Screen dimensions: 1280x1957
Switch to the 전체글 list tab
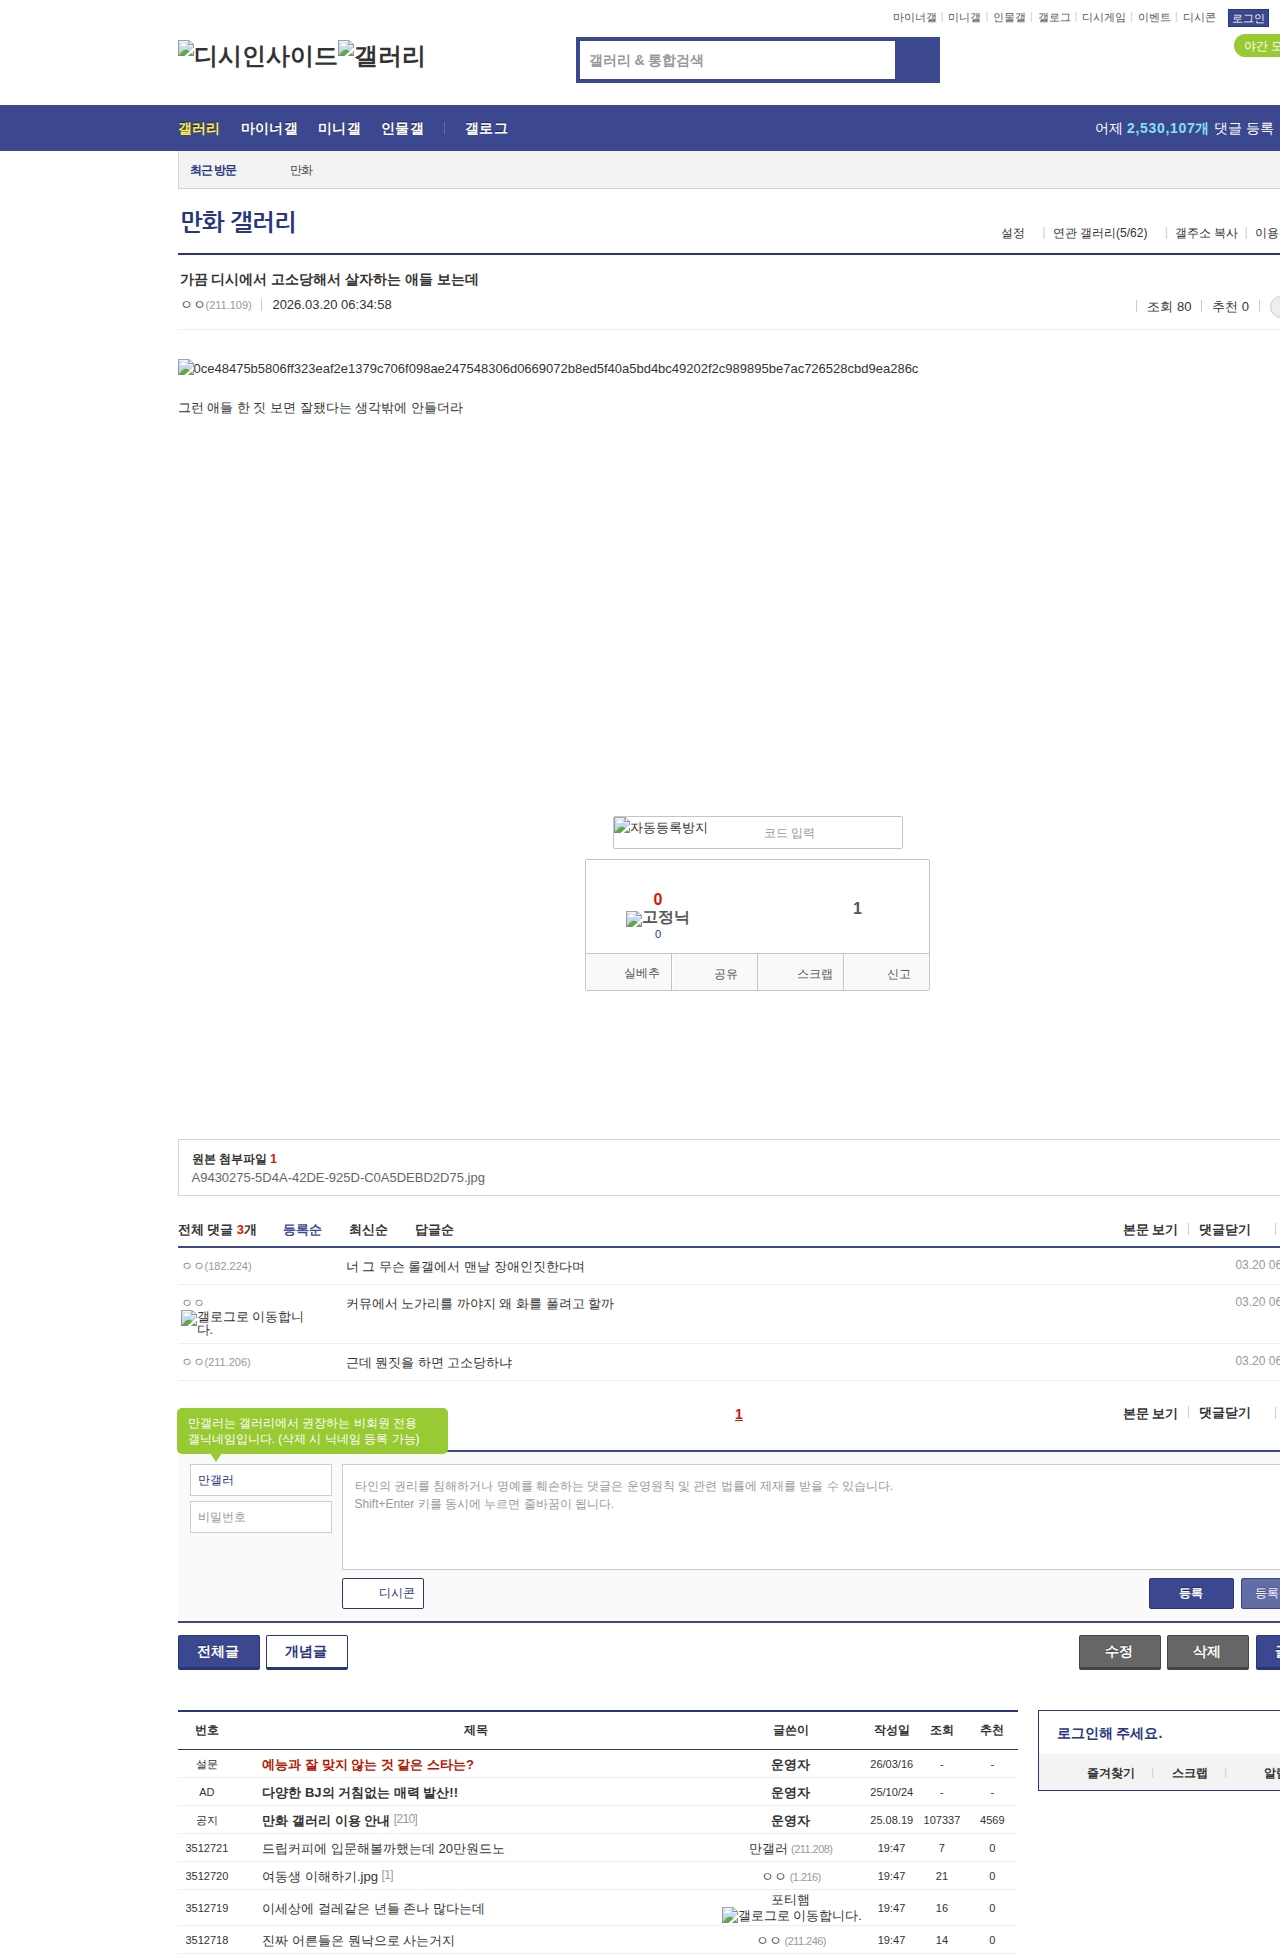click(219, 1652)
